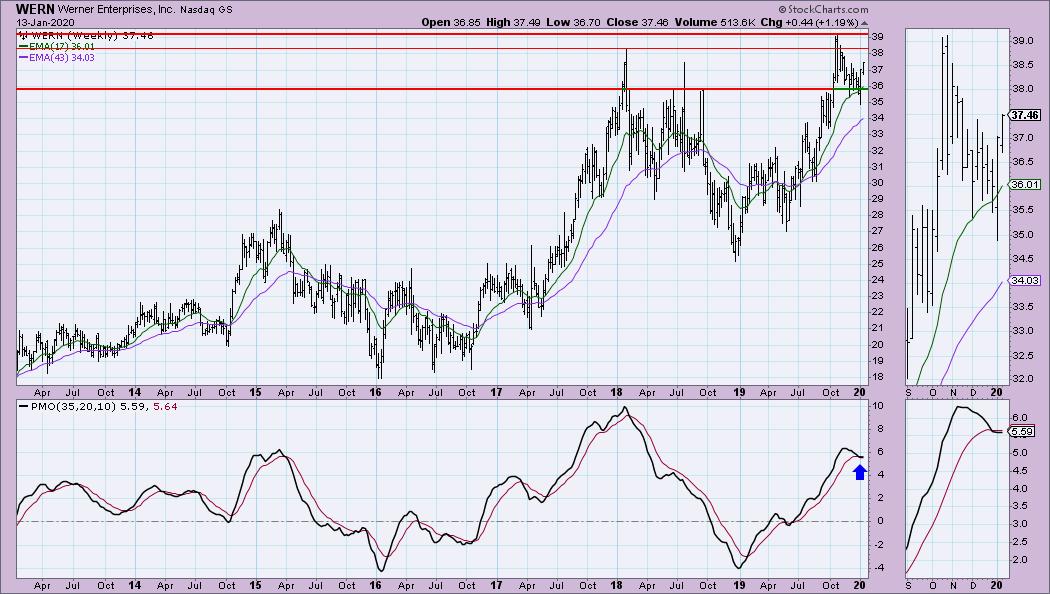The width and height of the screenshot is (1050, 594).
Task: Click year 14 on price chart time axis
Action: pos(135,392)
